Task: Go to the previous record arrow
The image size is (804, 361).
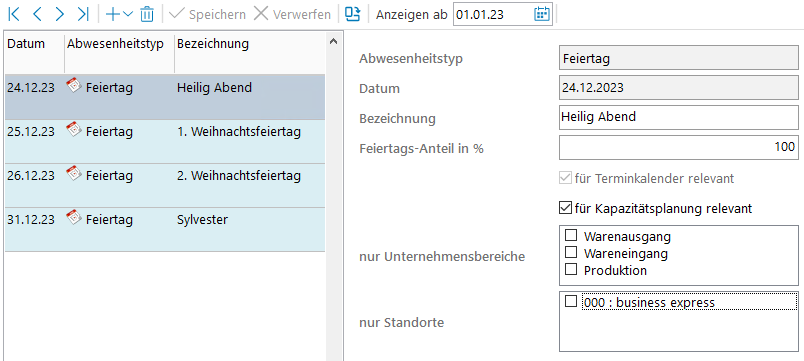Action: pos(37,14)
